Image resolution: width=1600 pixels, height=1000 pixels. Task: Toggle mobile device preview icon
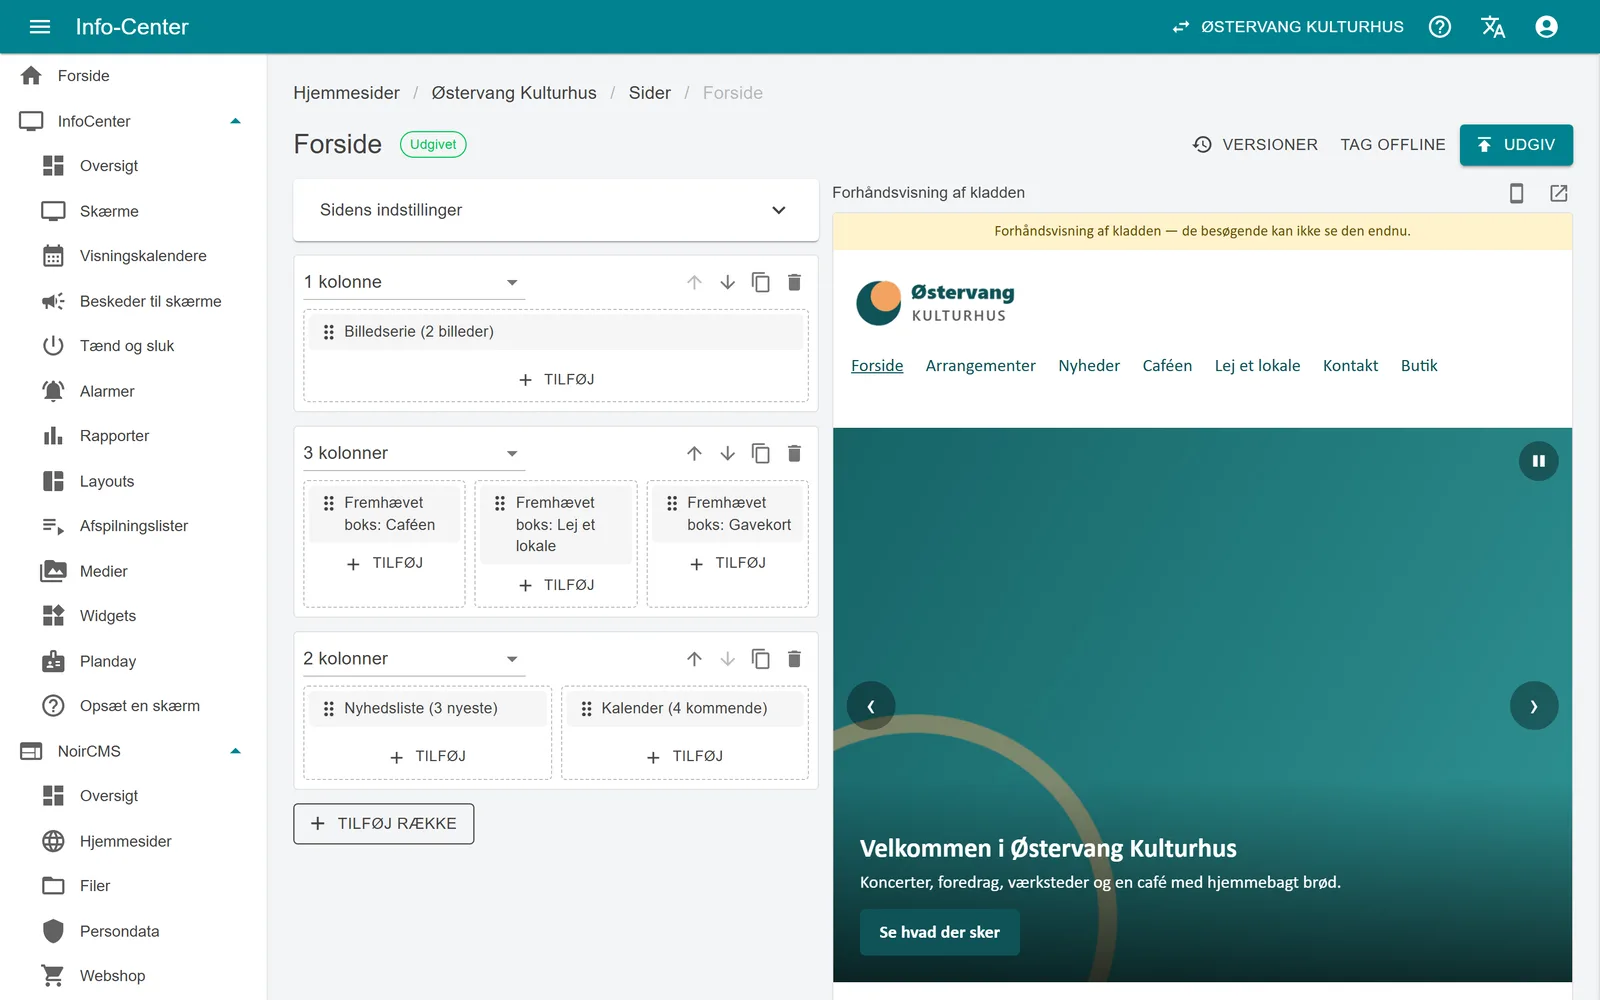[1516, 193]
